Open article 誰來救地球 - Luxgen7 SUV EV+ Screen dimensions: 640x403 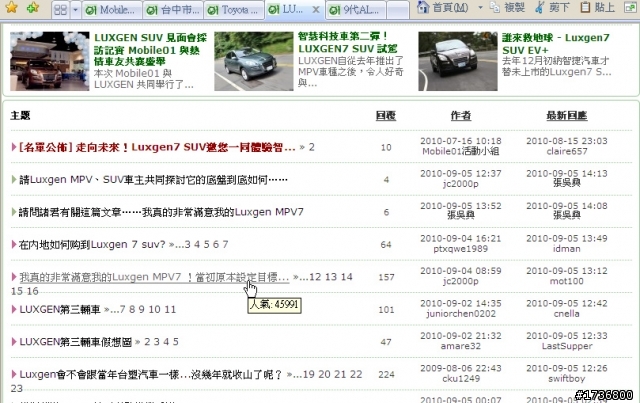click(x=556, y=44)
